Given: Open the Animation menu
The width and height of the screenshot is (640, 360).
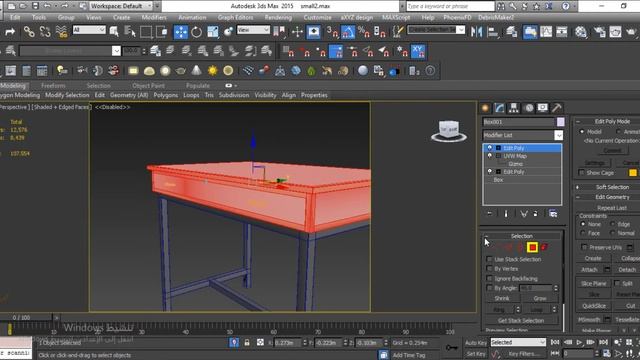Looking at the screenshot, I should click(x=192, y=18).
